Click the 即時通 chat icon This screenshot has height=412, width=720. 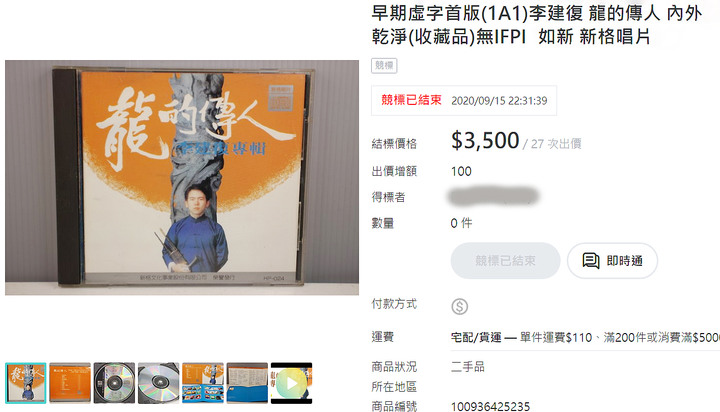point(591,260)
